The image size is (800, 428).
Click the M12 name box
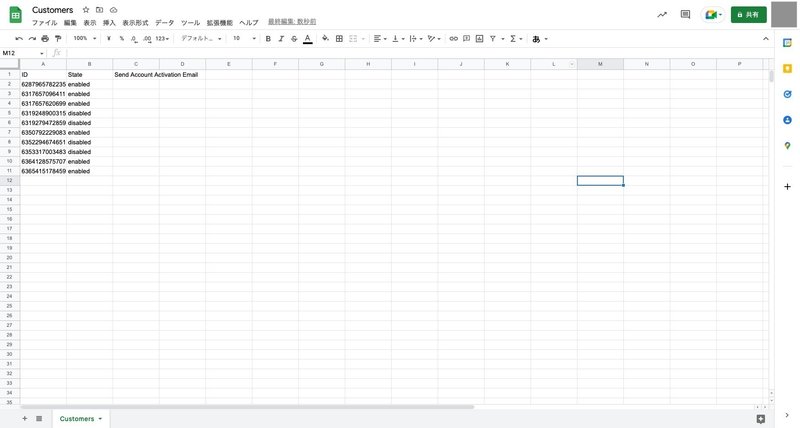point(23,53)
